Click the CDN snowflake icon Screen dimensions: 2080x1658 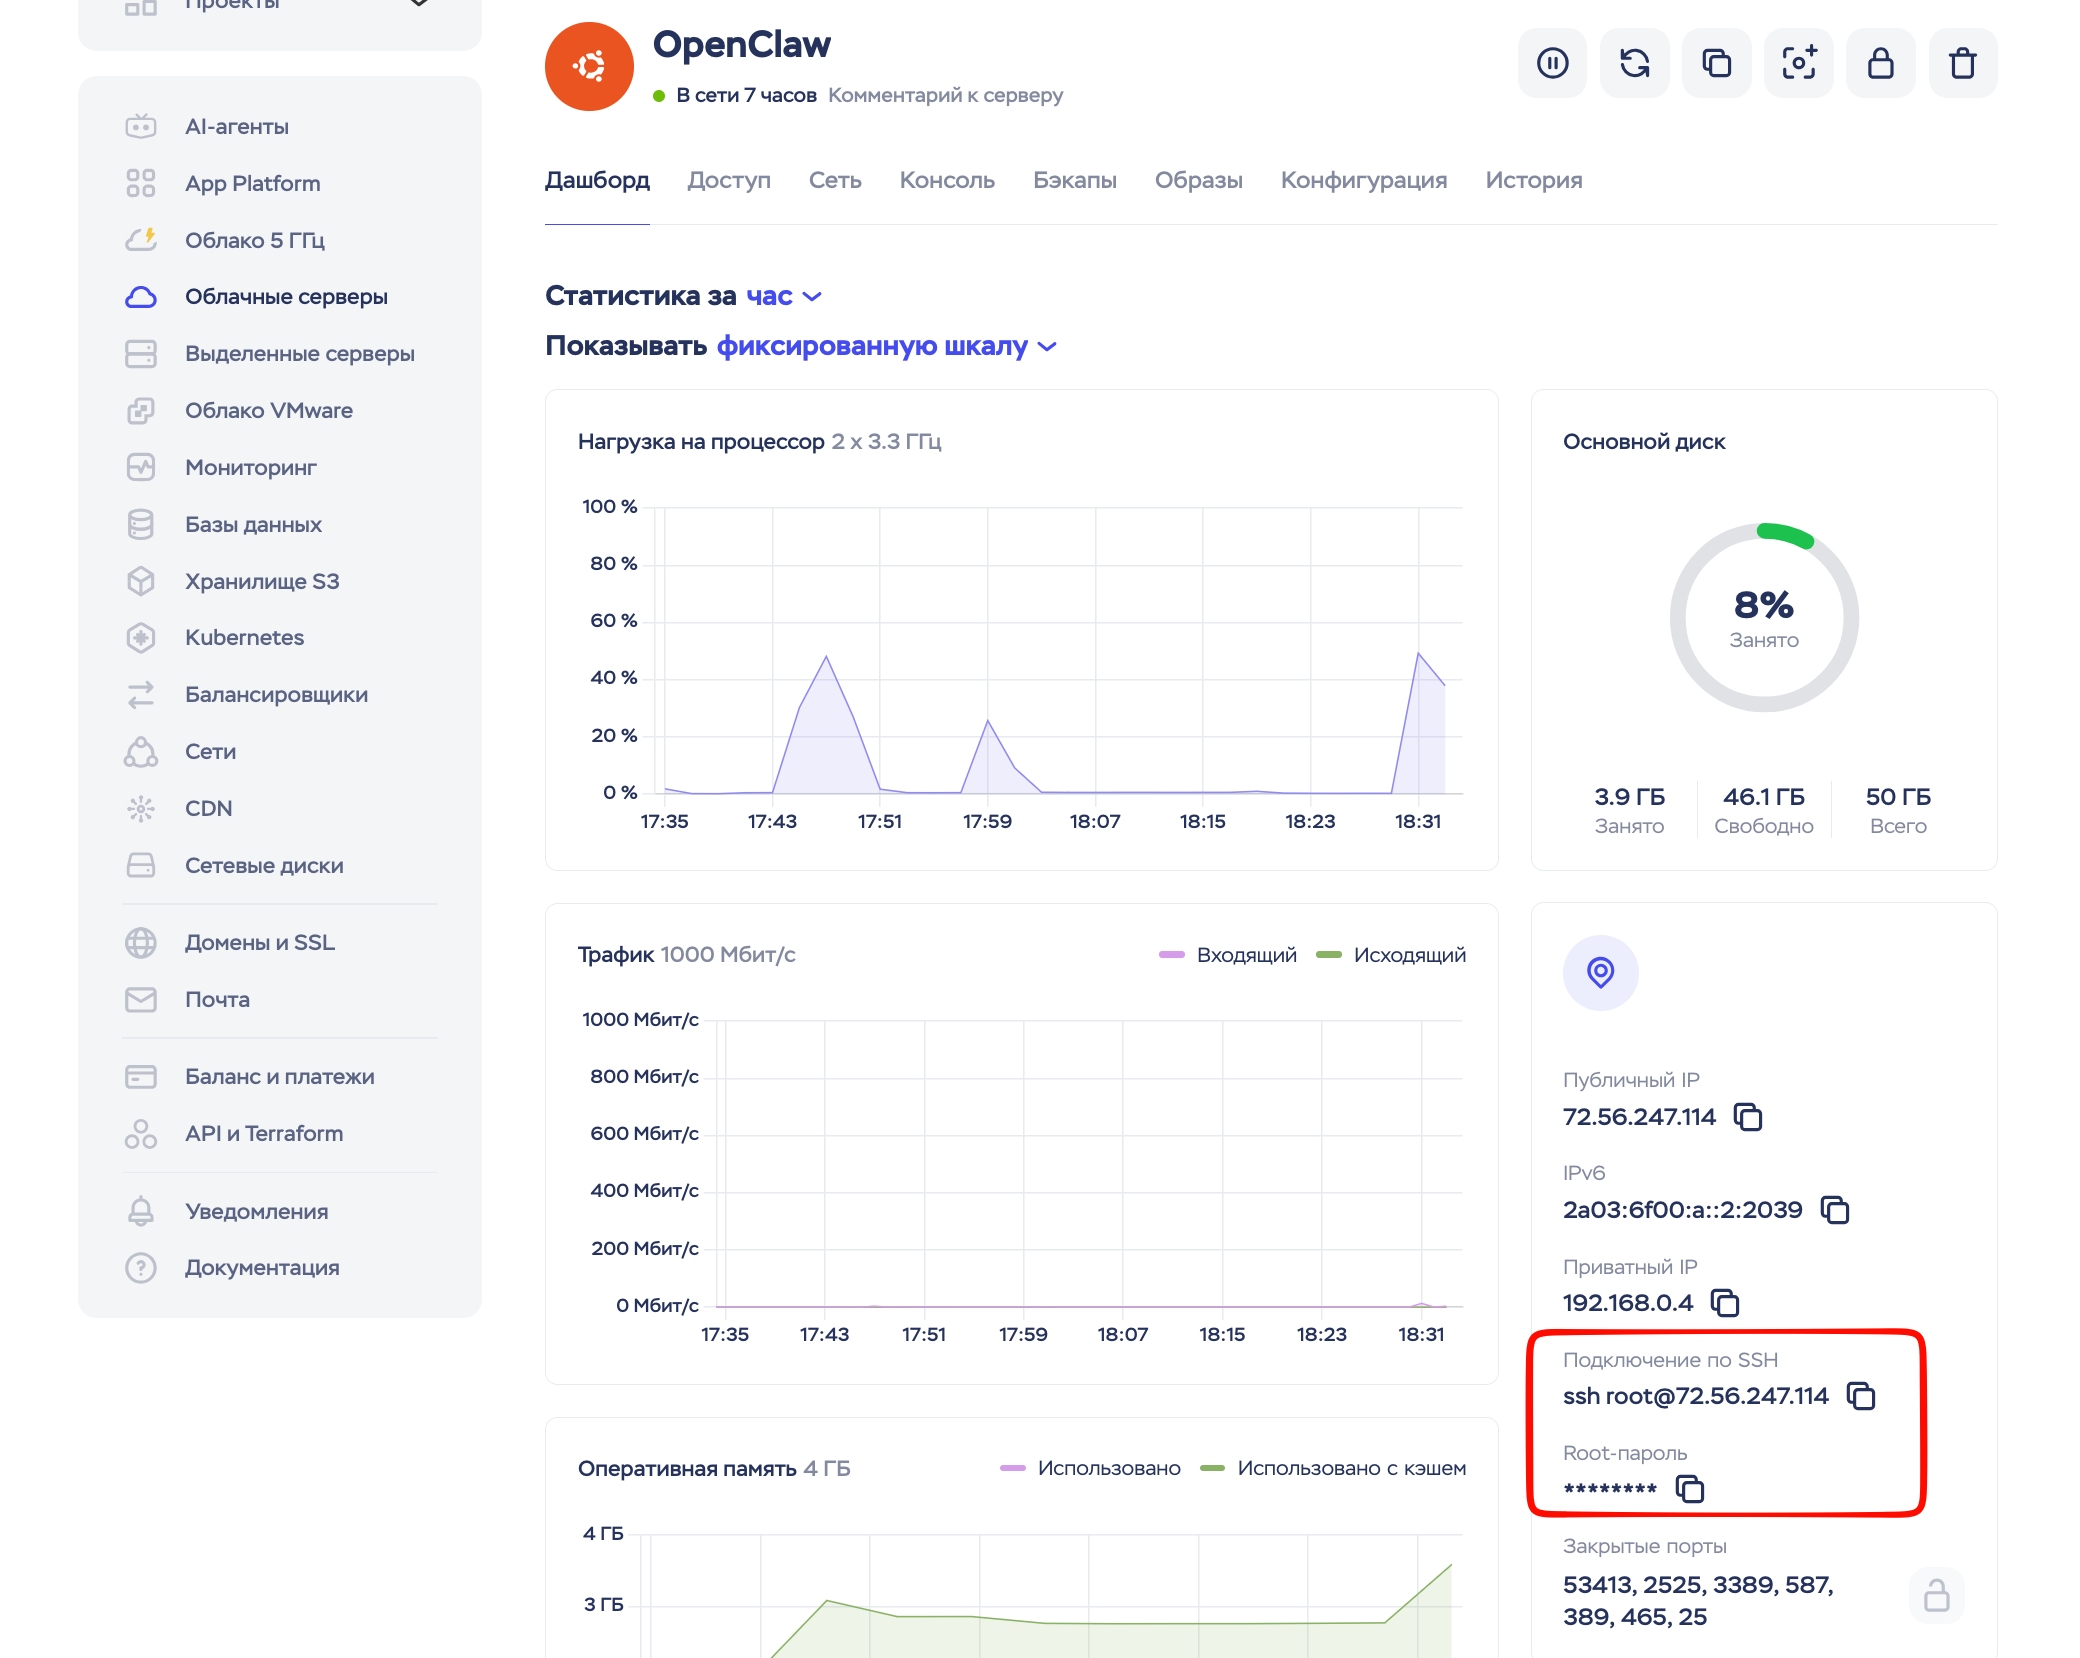141,809
